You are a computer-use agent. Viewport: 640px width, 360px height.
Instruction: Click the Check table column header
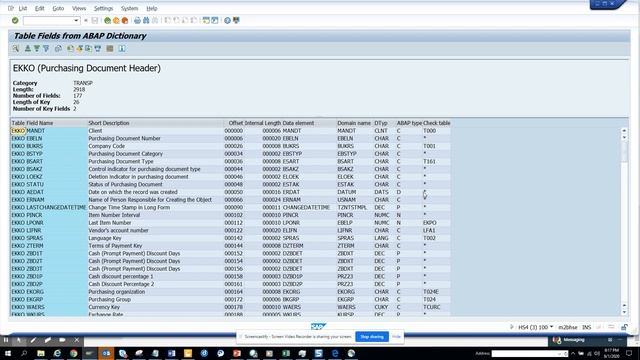click(437, 123)
